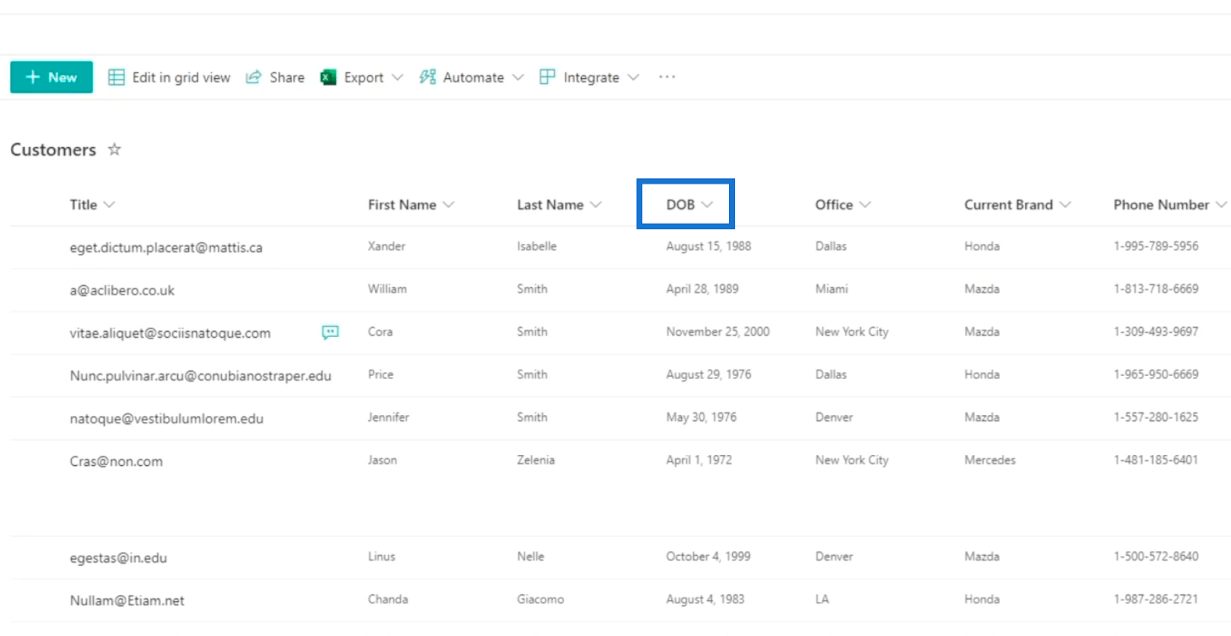Click the date November 25, 2000
1231x636 pixels.
pos(718,332)
